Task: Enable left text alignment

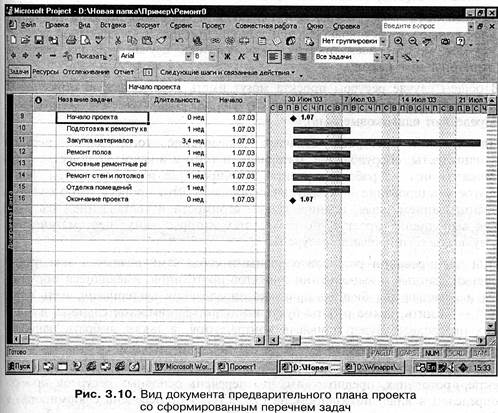Action: pyautogui.click(x=274, y=57)
